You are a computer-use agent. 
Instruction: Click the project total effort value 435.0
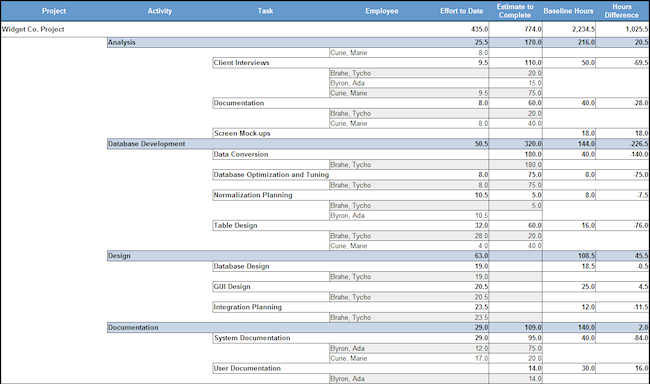click(480, 29)
